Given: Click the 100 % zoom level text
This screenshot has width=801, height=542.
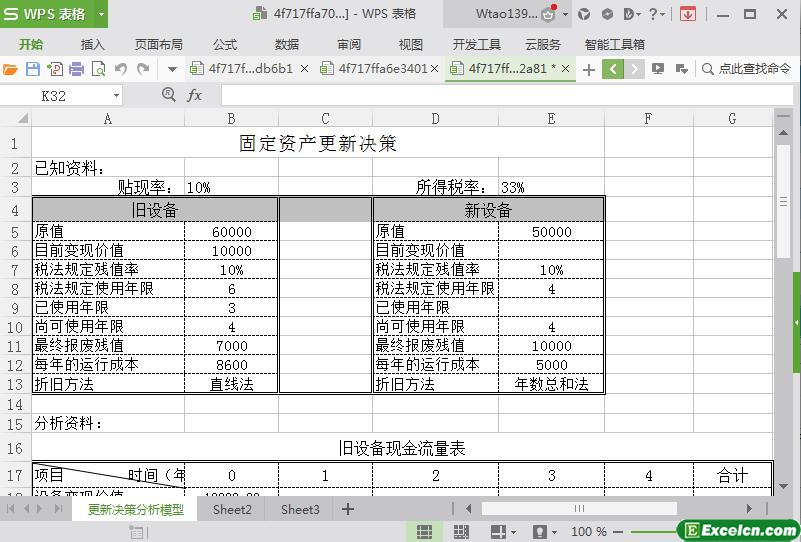Looking at the screenshot, I should (x=589, y=532).
